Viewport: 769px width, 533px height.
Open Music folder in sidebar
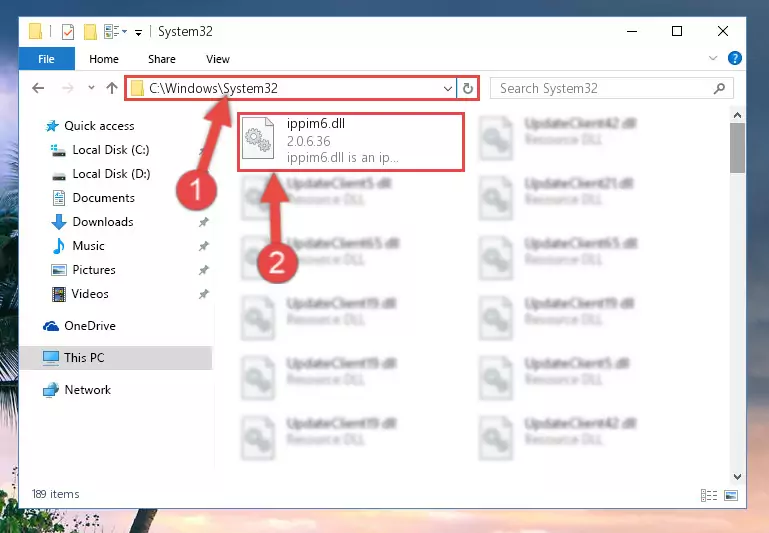88,246
